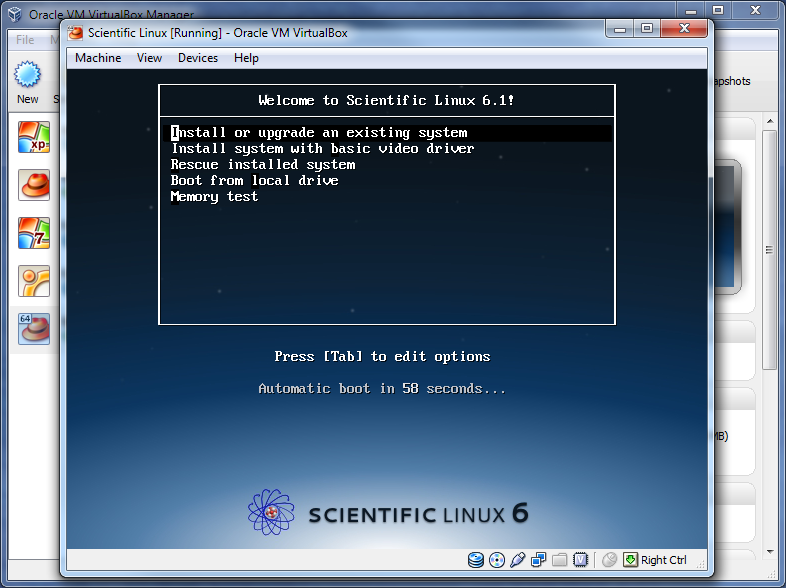Click the USB devices status icon

[518, 559]
